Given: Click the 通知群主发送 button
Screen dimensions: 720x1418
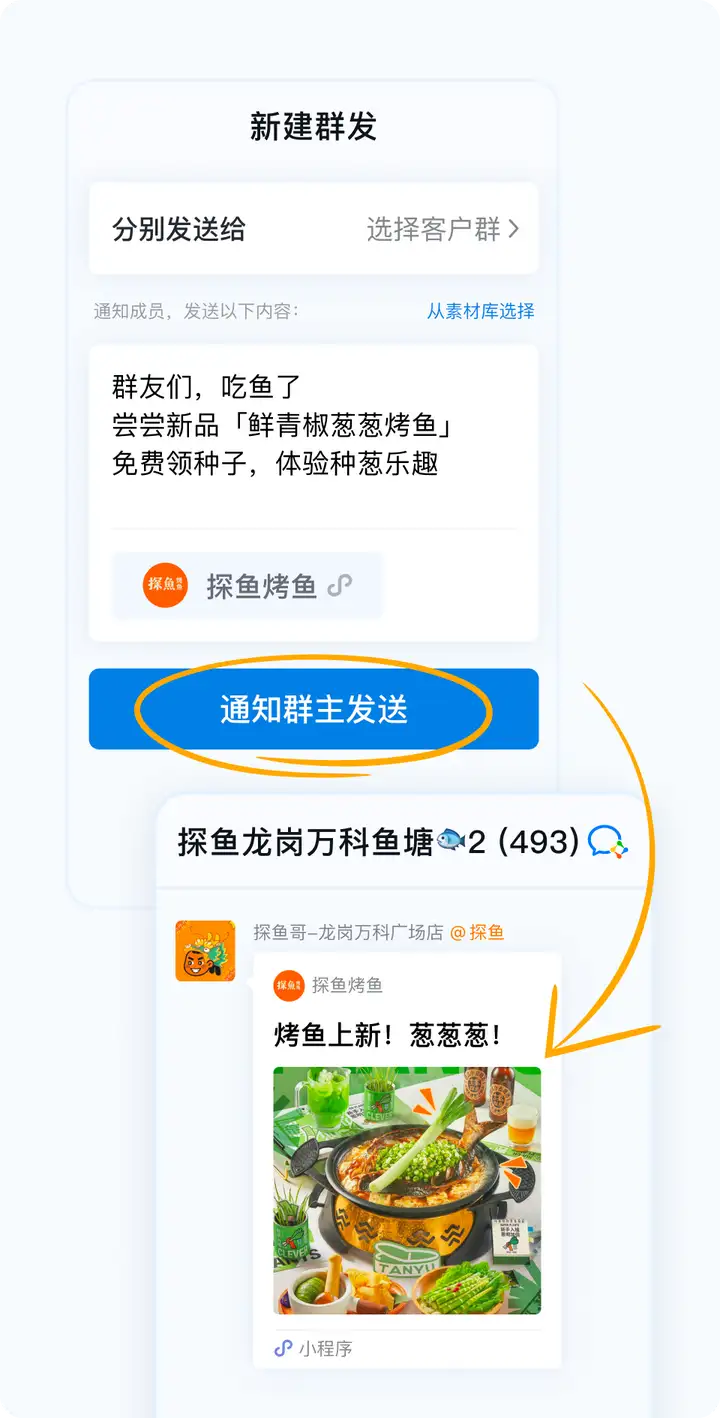Looking at the screenshot, I should [314, 709].
